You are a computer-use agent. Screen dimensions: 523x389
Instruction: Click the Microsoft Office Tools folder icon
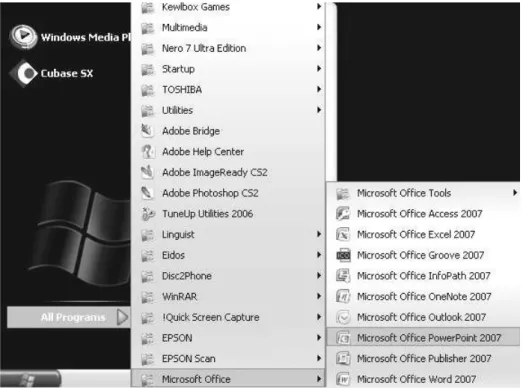tap(343, 193)
